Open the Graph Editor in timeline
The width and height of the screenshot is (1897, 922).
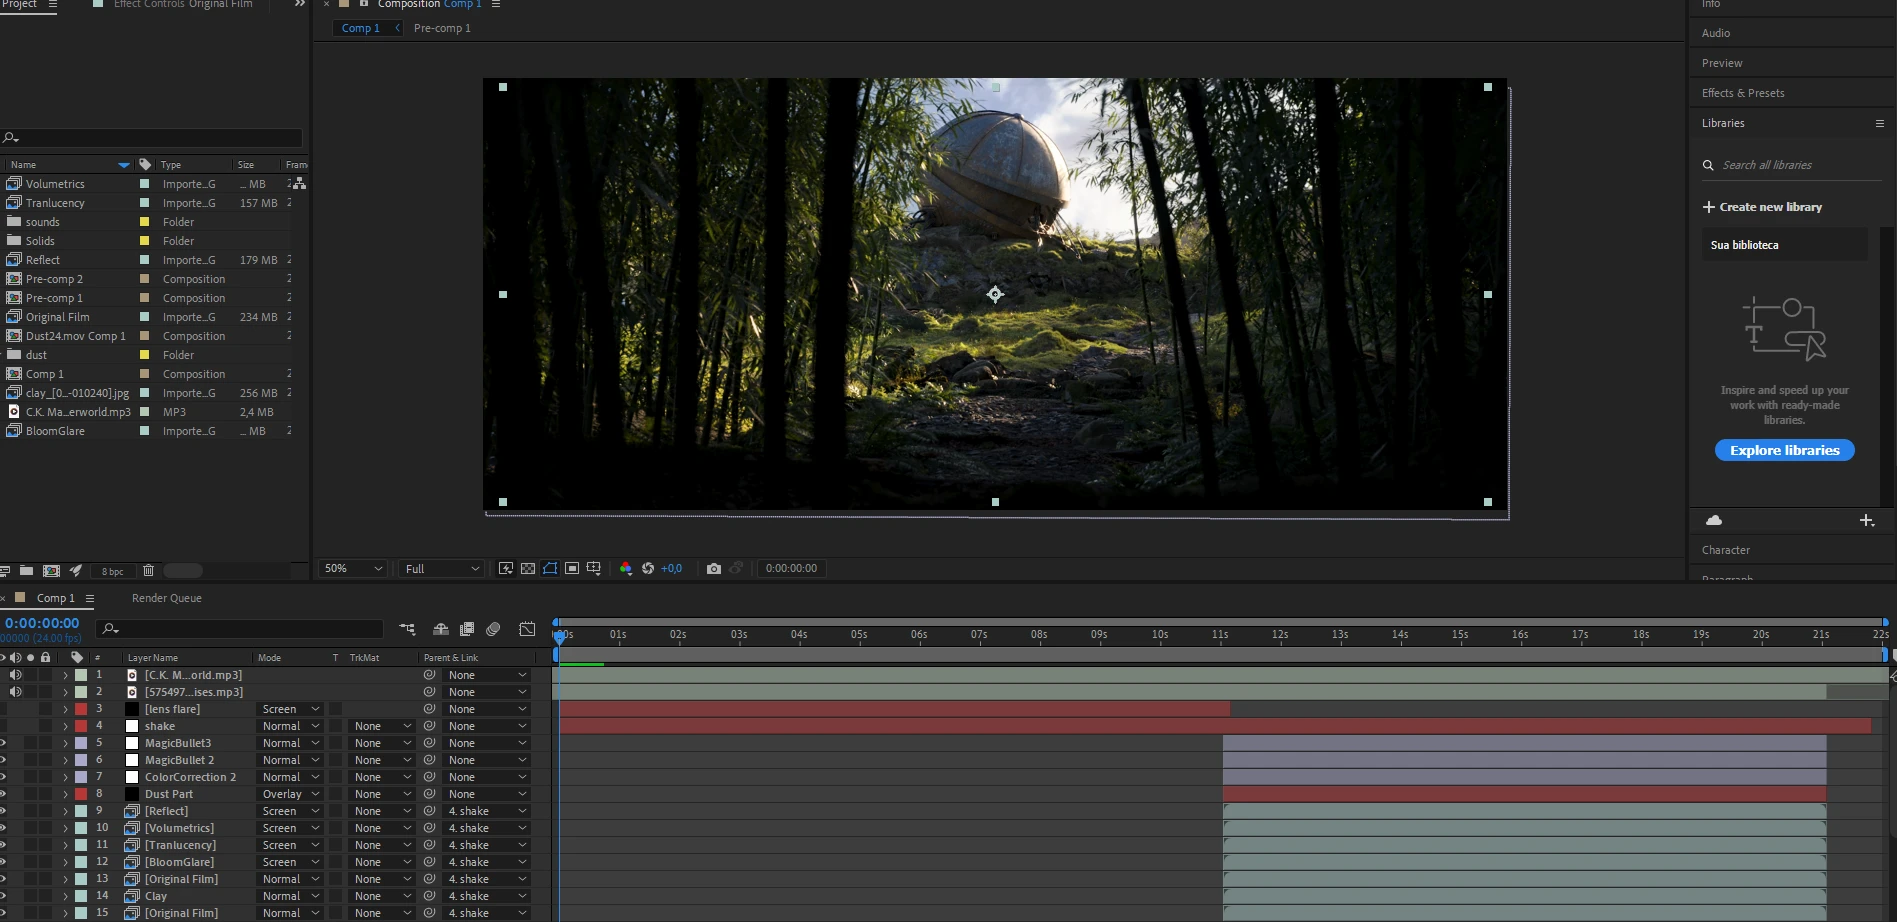(527, 629)
